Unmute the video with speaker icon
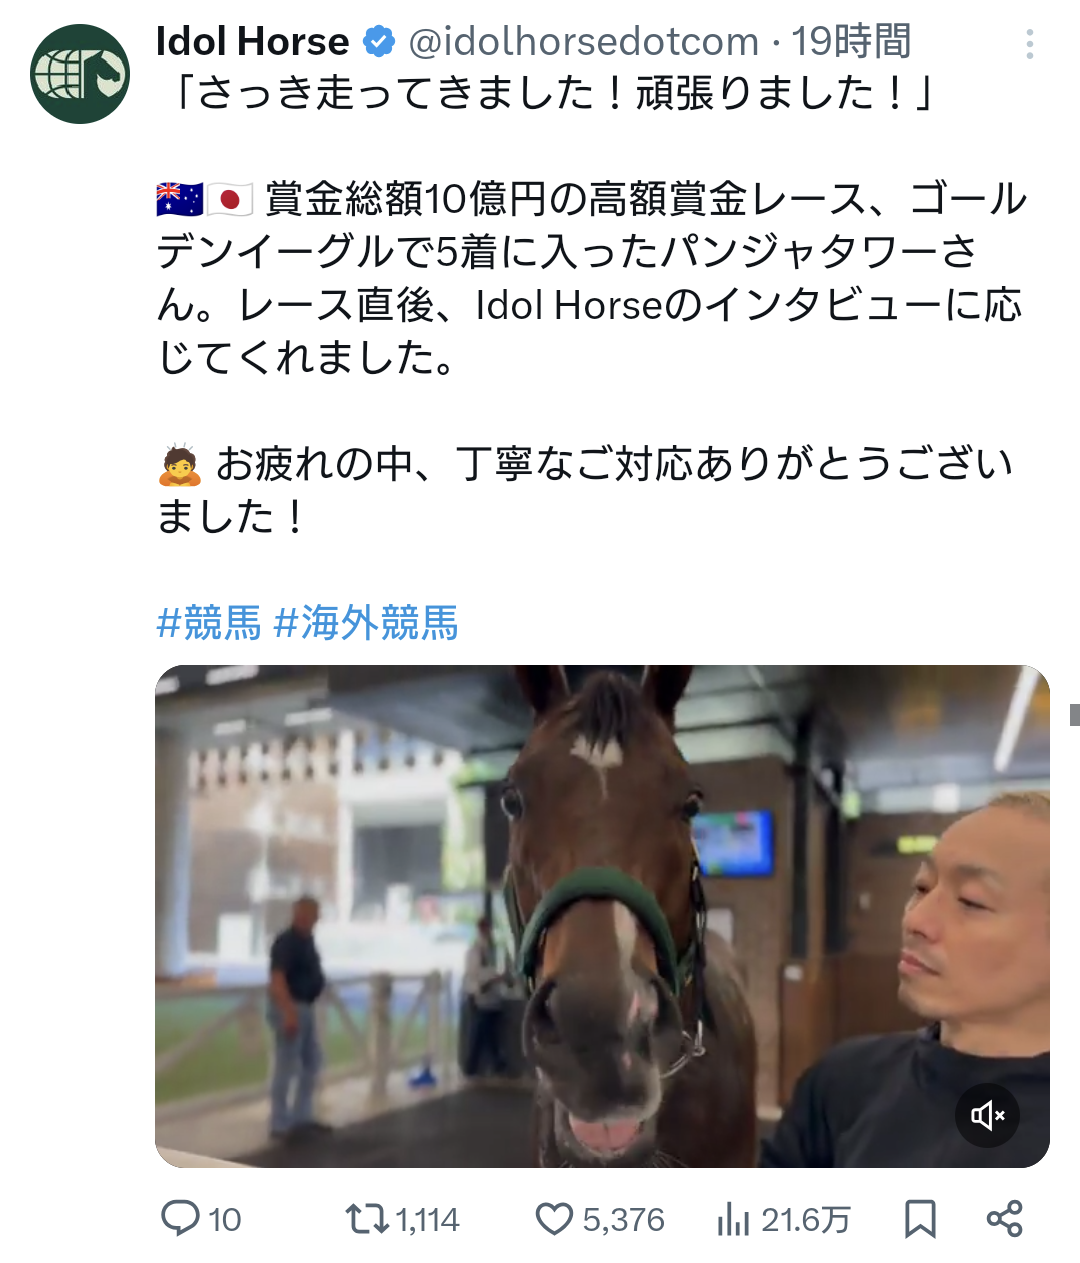The image size is (1080, 1263). (987, 1115)
